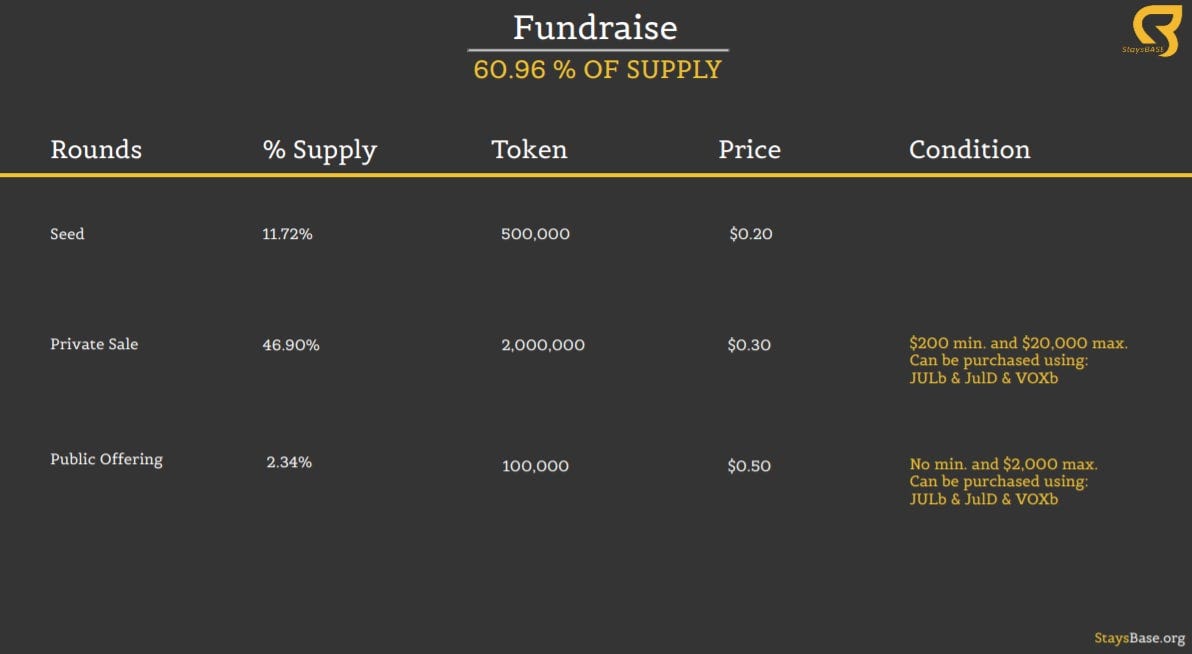Click the 500,000 seed token amount
This screenshot has height=654, width=1192.
coord(535,233)
